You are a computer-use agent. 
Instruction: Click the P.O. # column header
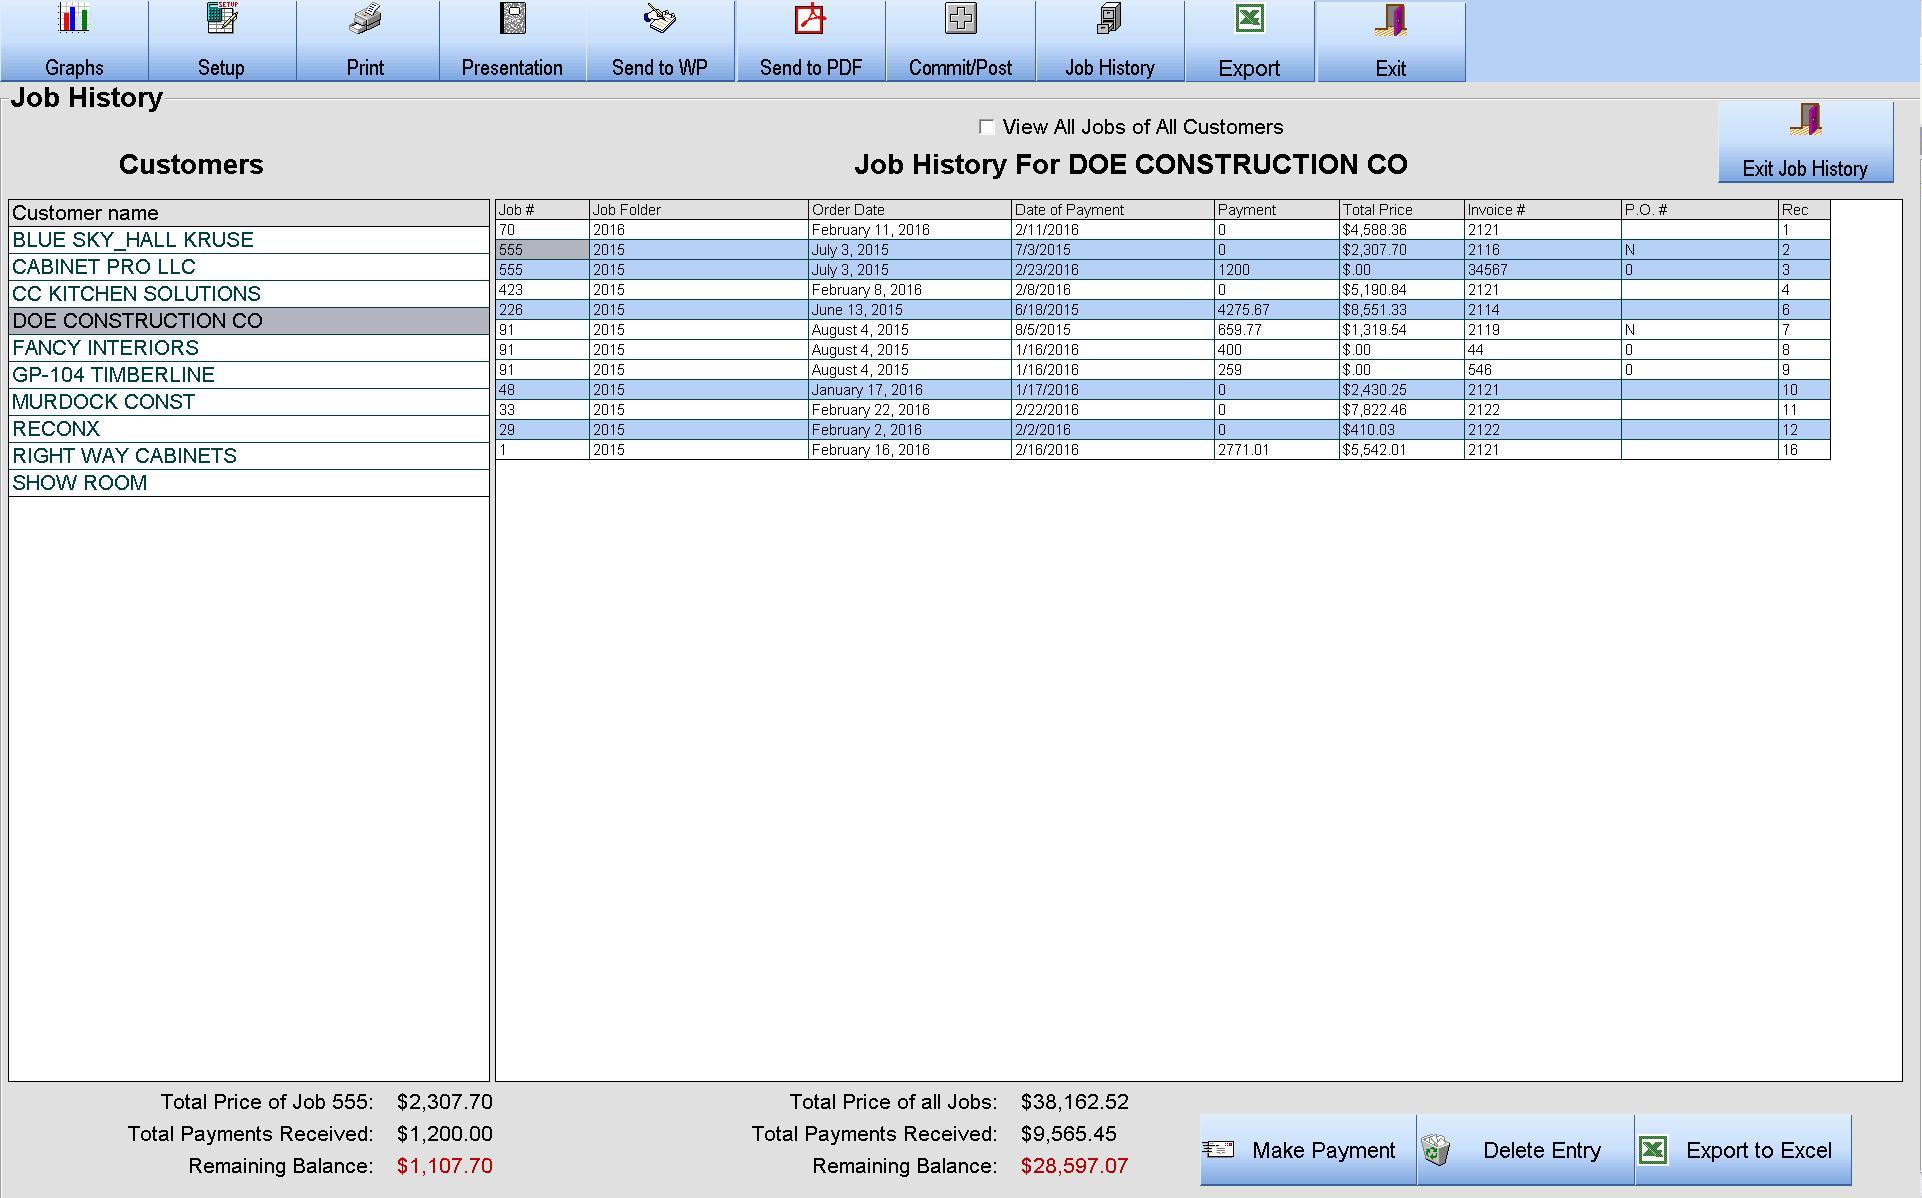(1700, 210)
